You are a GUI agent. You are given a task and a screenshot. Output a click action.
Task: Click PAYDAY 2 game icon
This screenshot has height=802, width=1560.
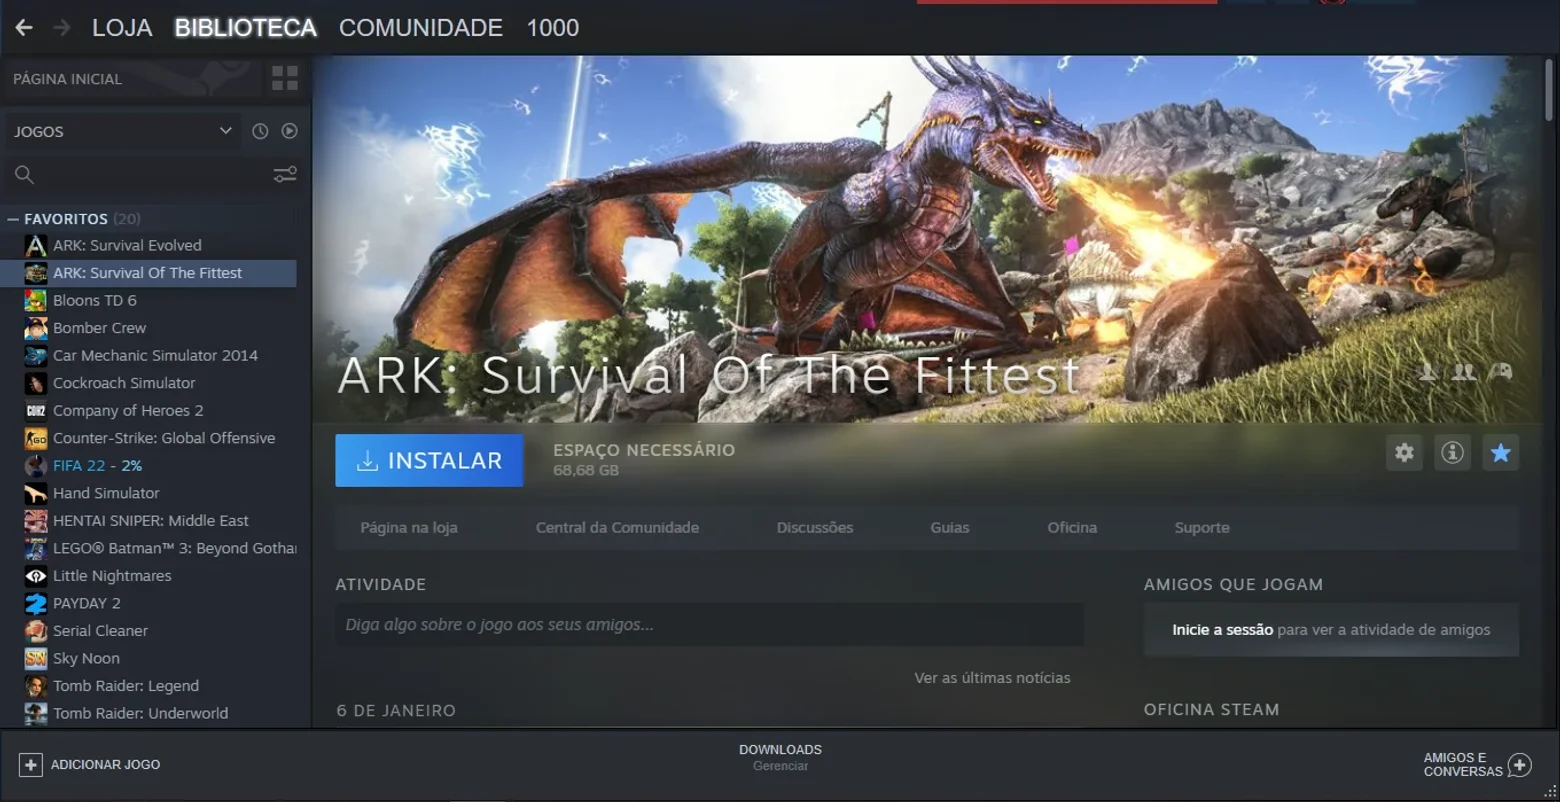tap(36, 604)
